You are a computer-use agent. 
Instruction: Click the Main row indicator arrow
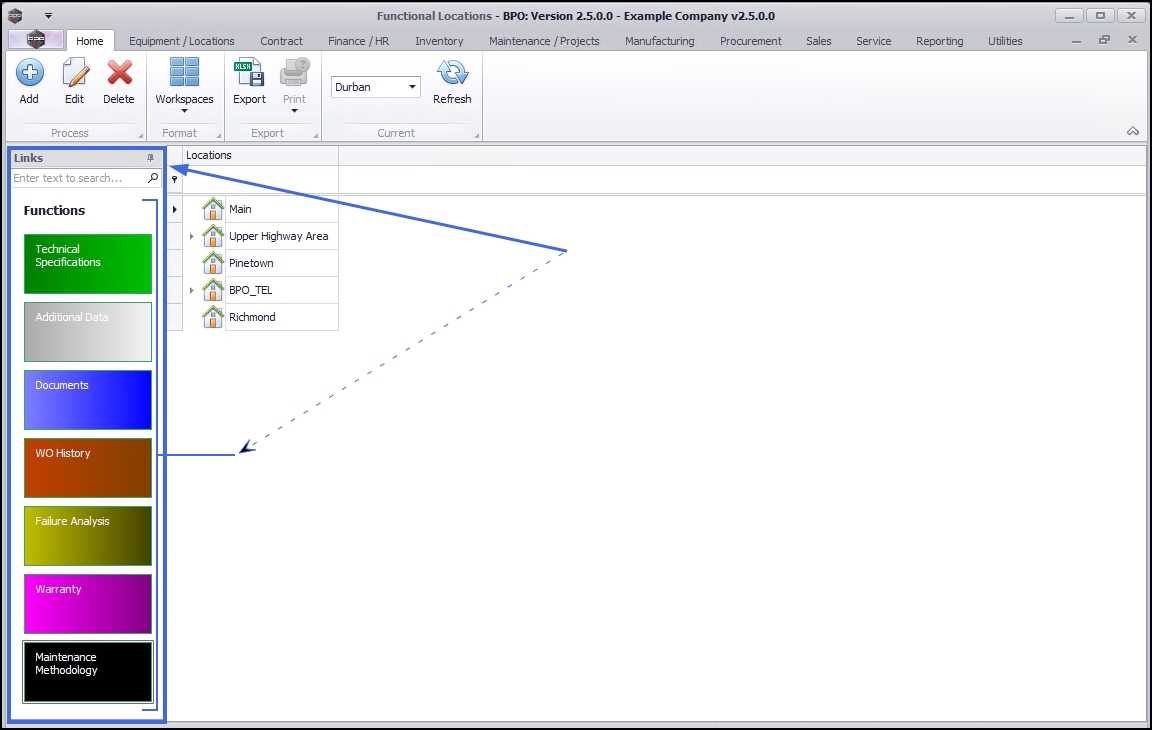175,209
